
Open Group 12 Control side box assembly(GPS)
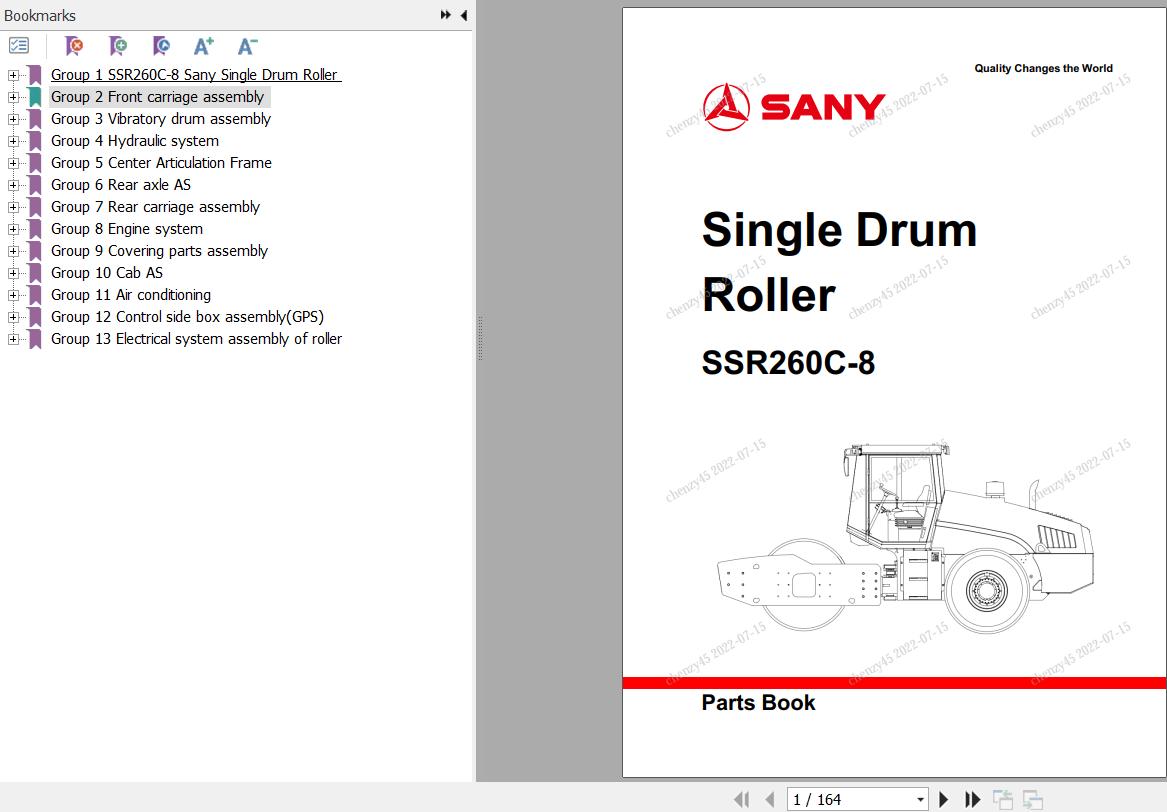tap(188, 316)
